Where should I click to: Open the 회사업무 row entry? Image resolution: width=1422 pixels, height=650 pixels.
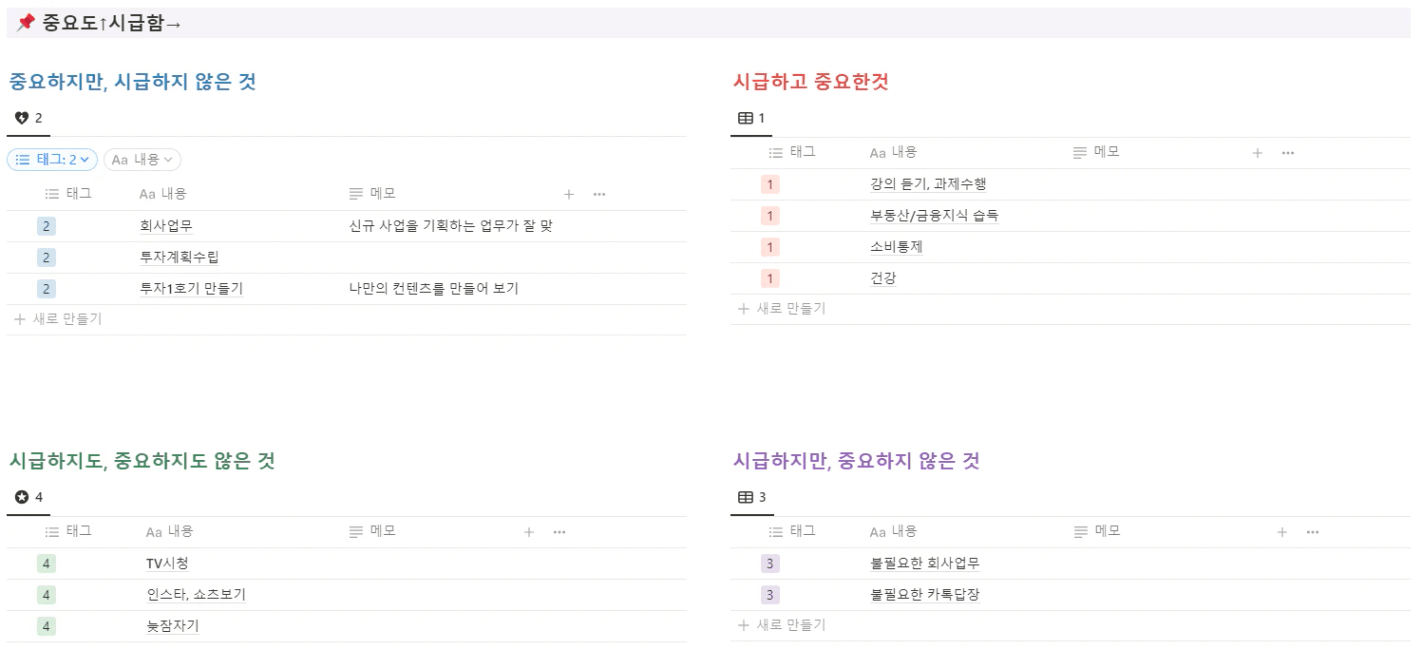click(x=166, y=226)
